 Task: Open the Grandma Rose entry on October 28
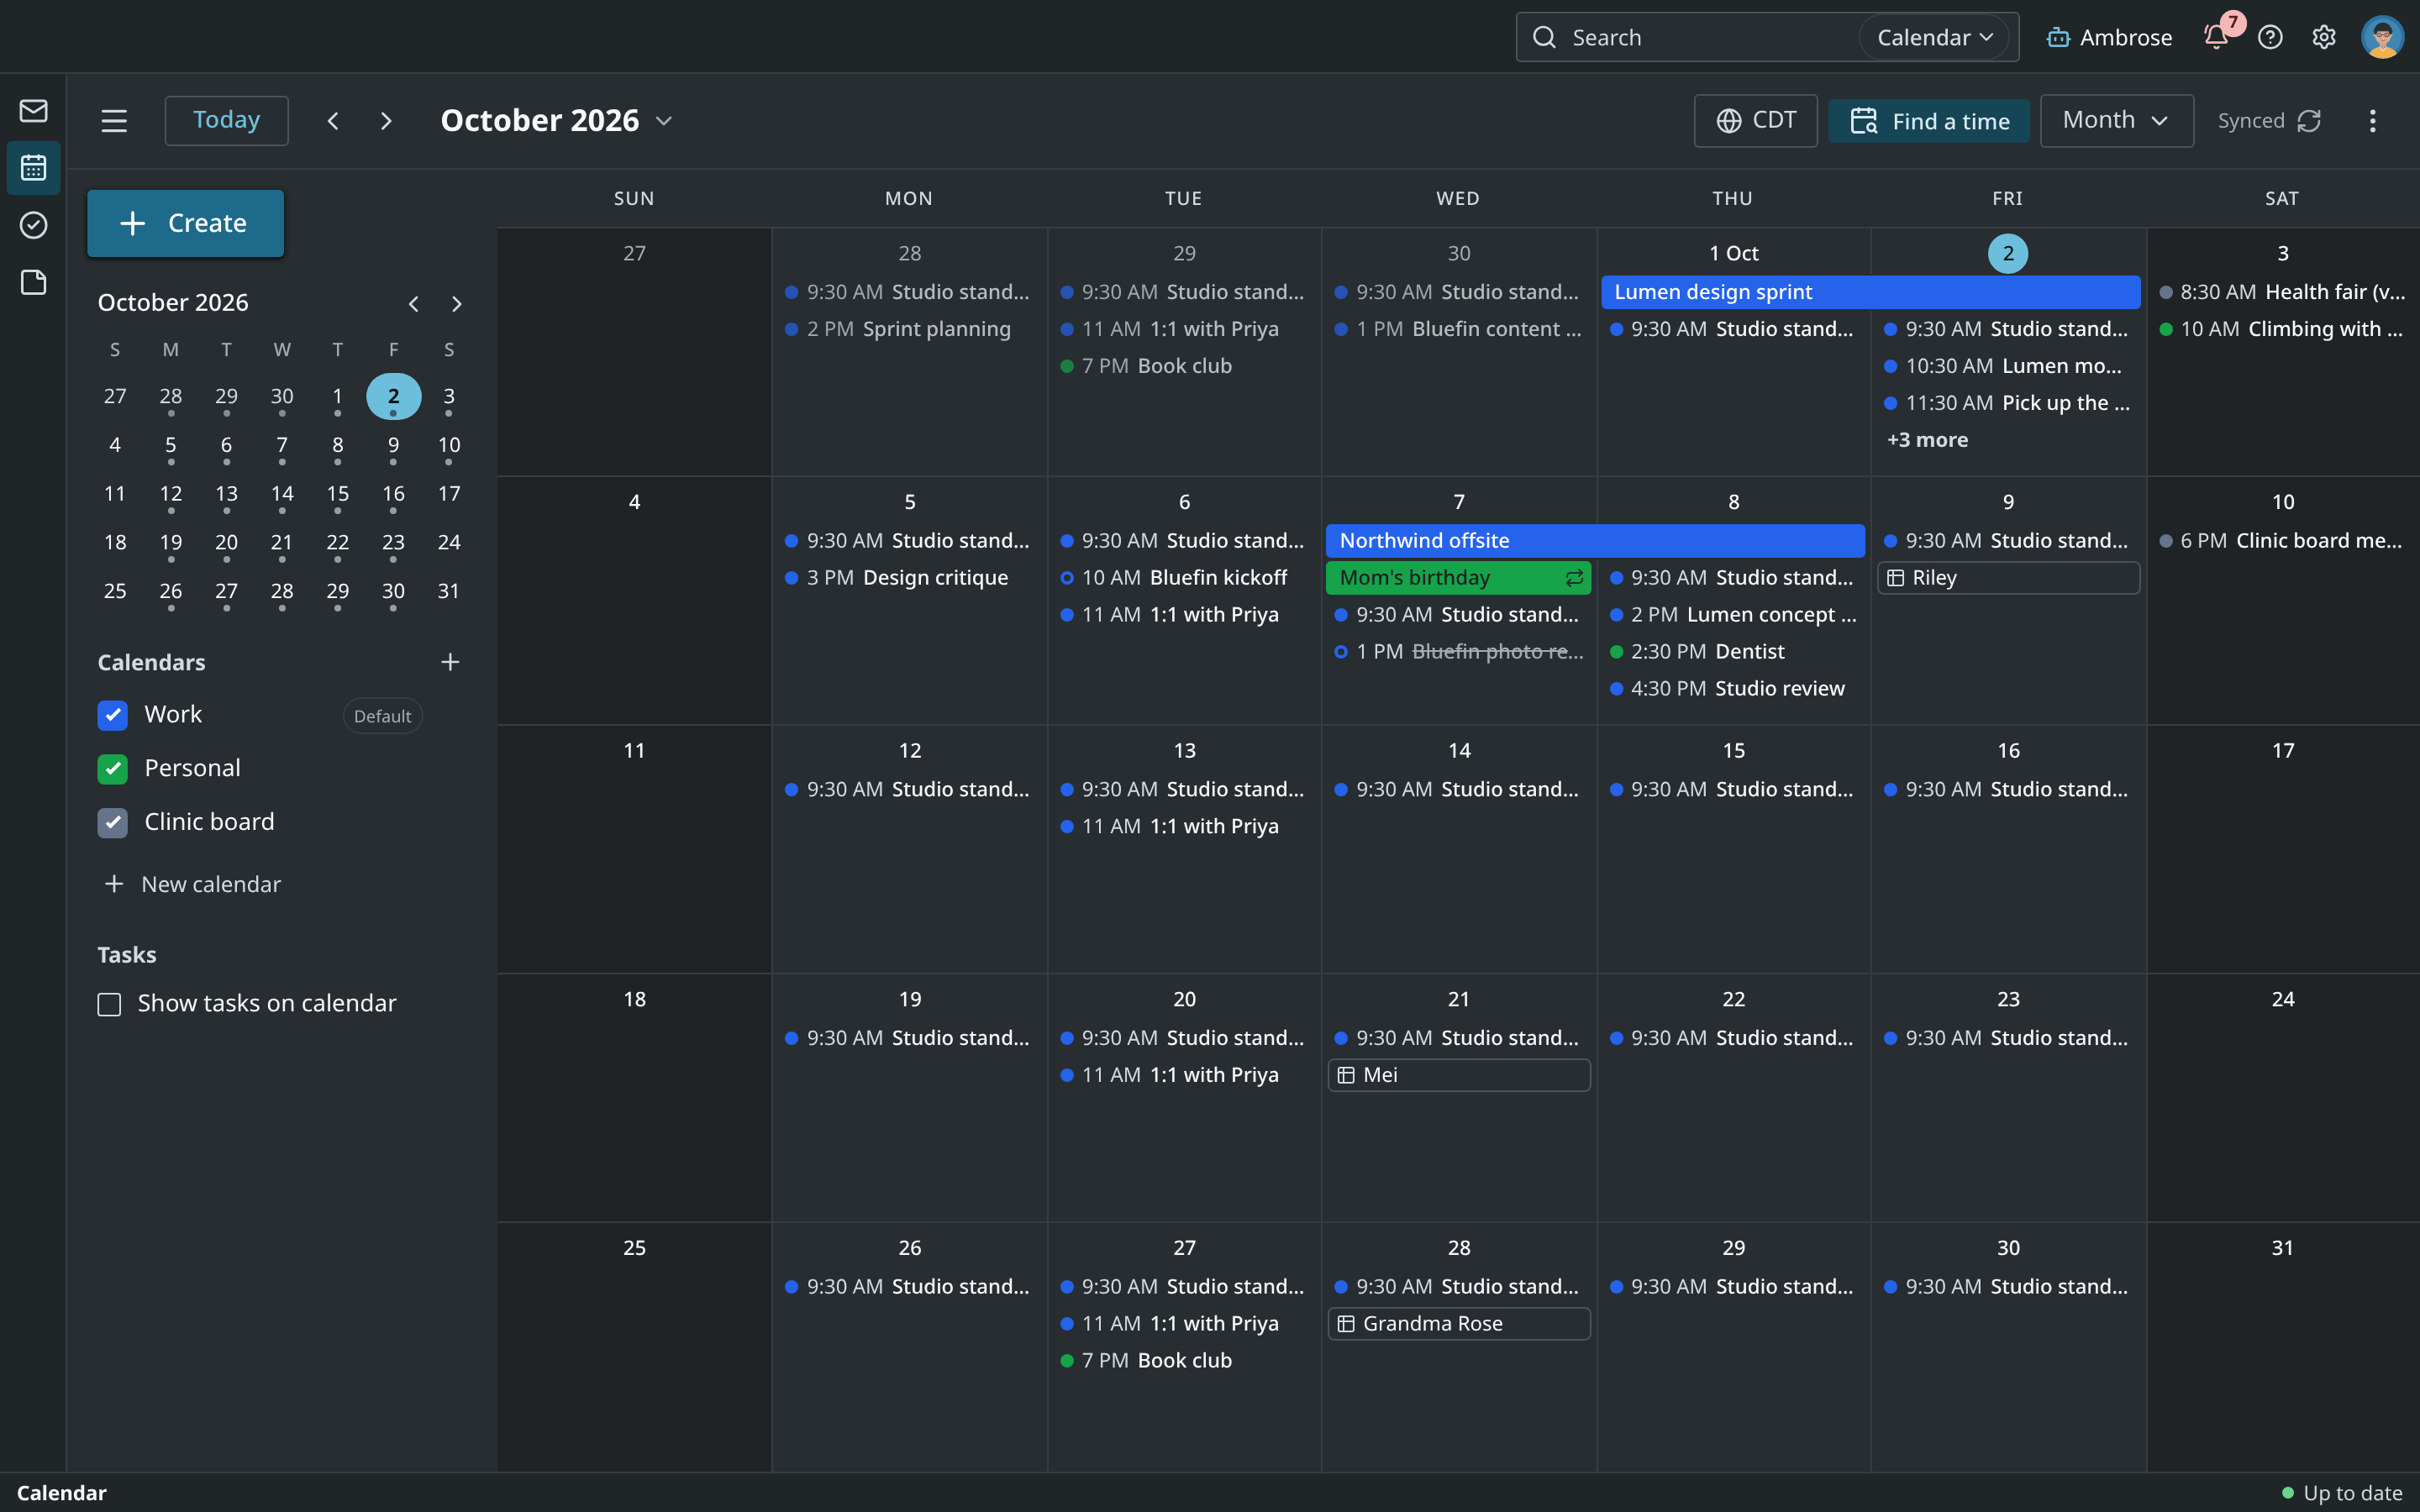coord(1458,1324)
